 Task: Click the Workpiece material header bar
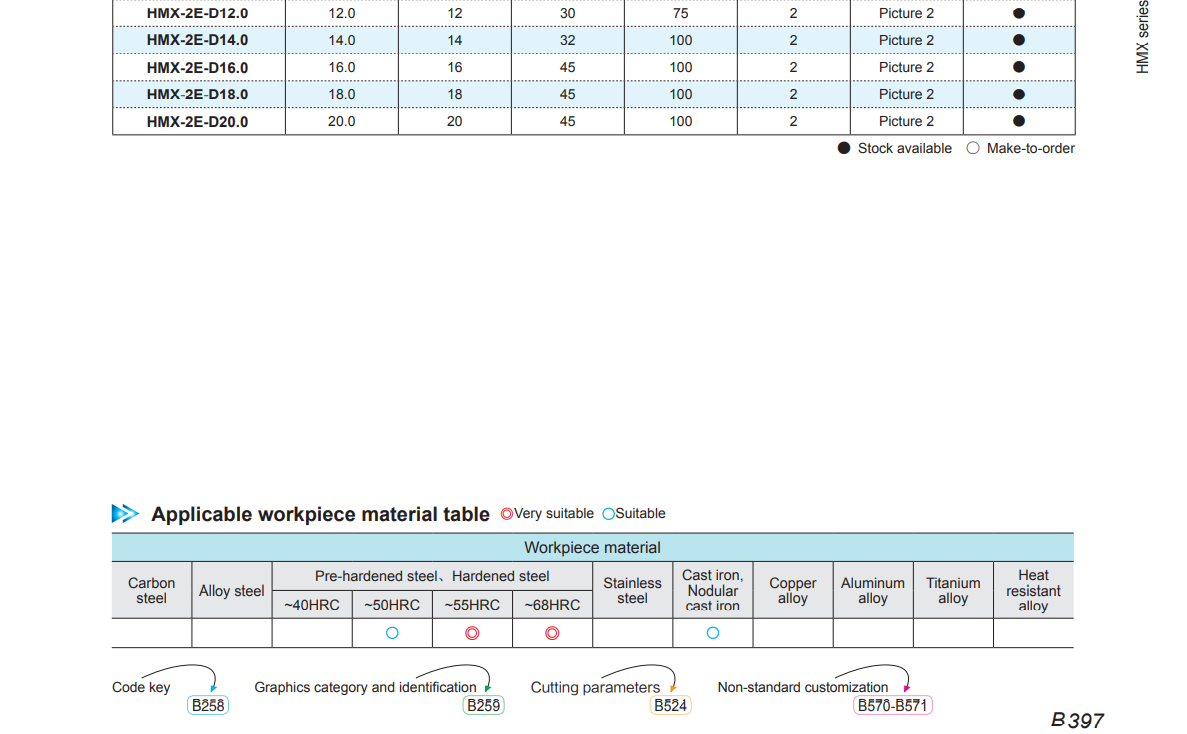pyautogui.click(x=592, y=547)
